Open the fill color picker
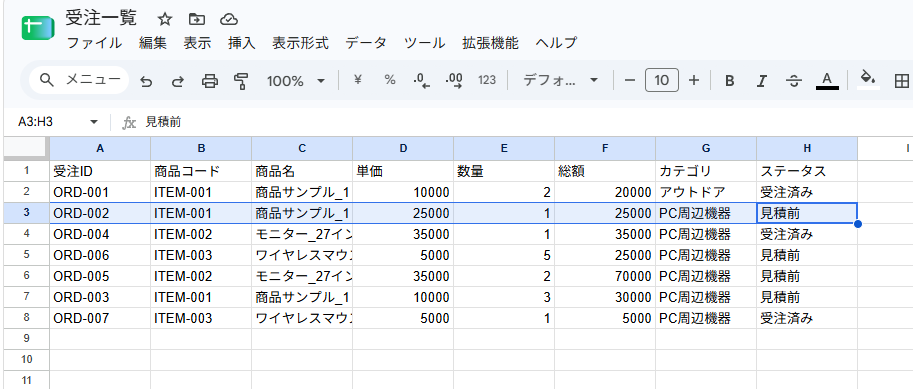Screen dimensions: 913x389 click(868, 80)
